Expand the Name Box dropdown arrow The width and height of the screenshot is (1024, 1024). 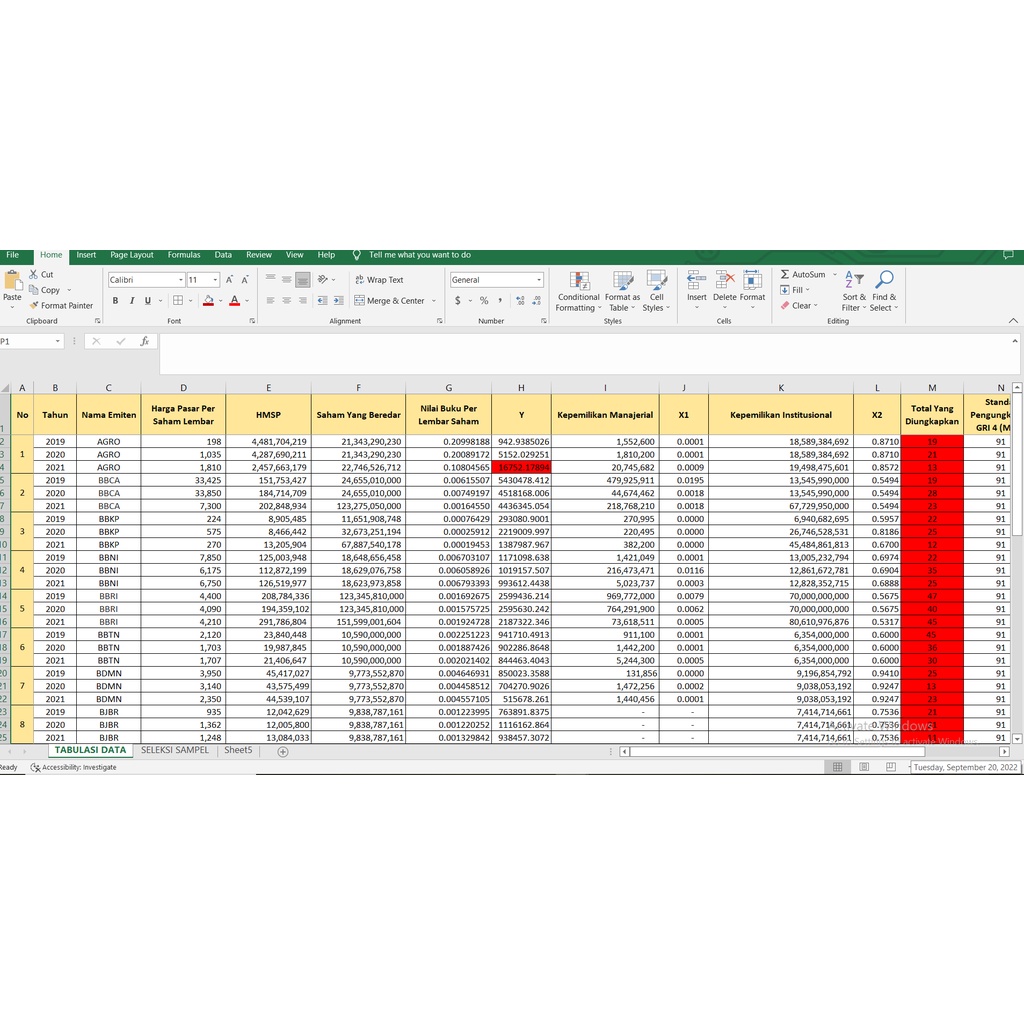pyautogui.click(x=58, y=341)
